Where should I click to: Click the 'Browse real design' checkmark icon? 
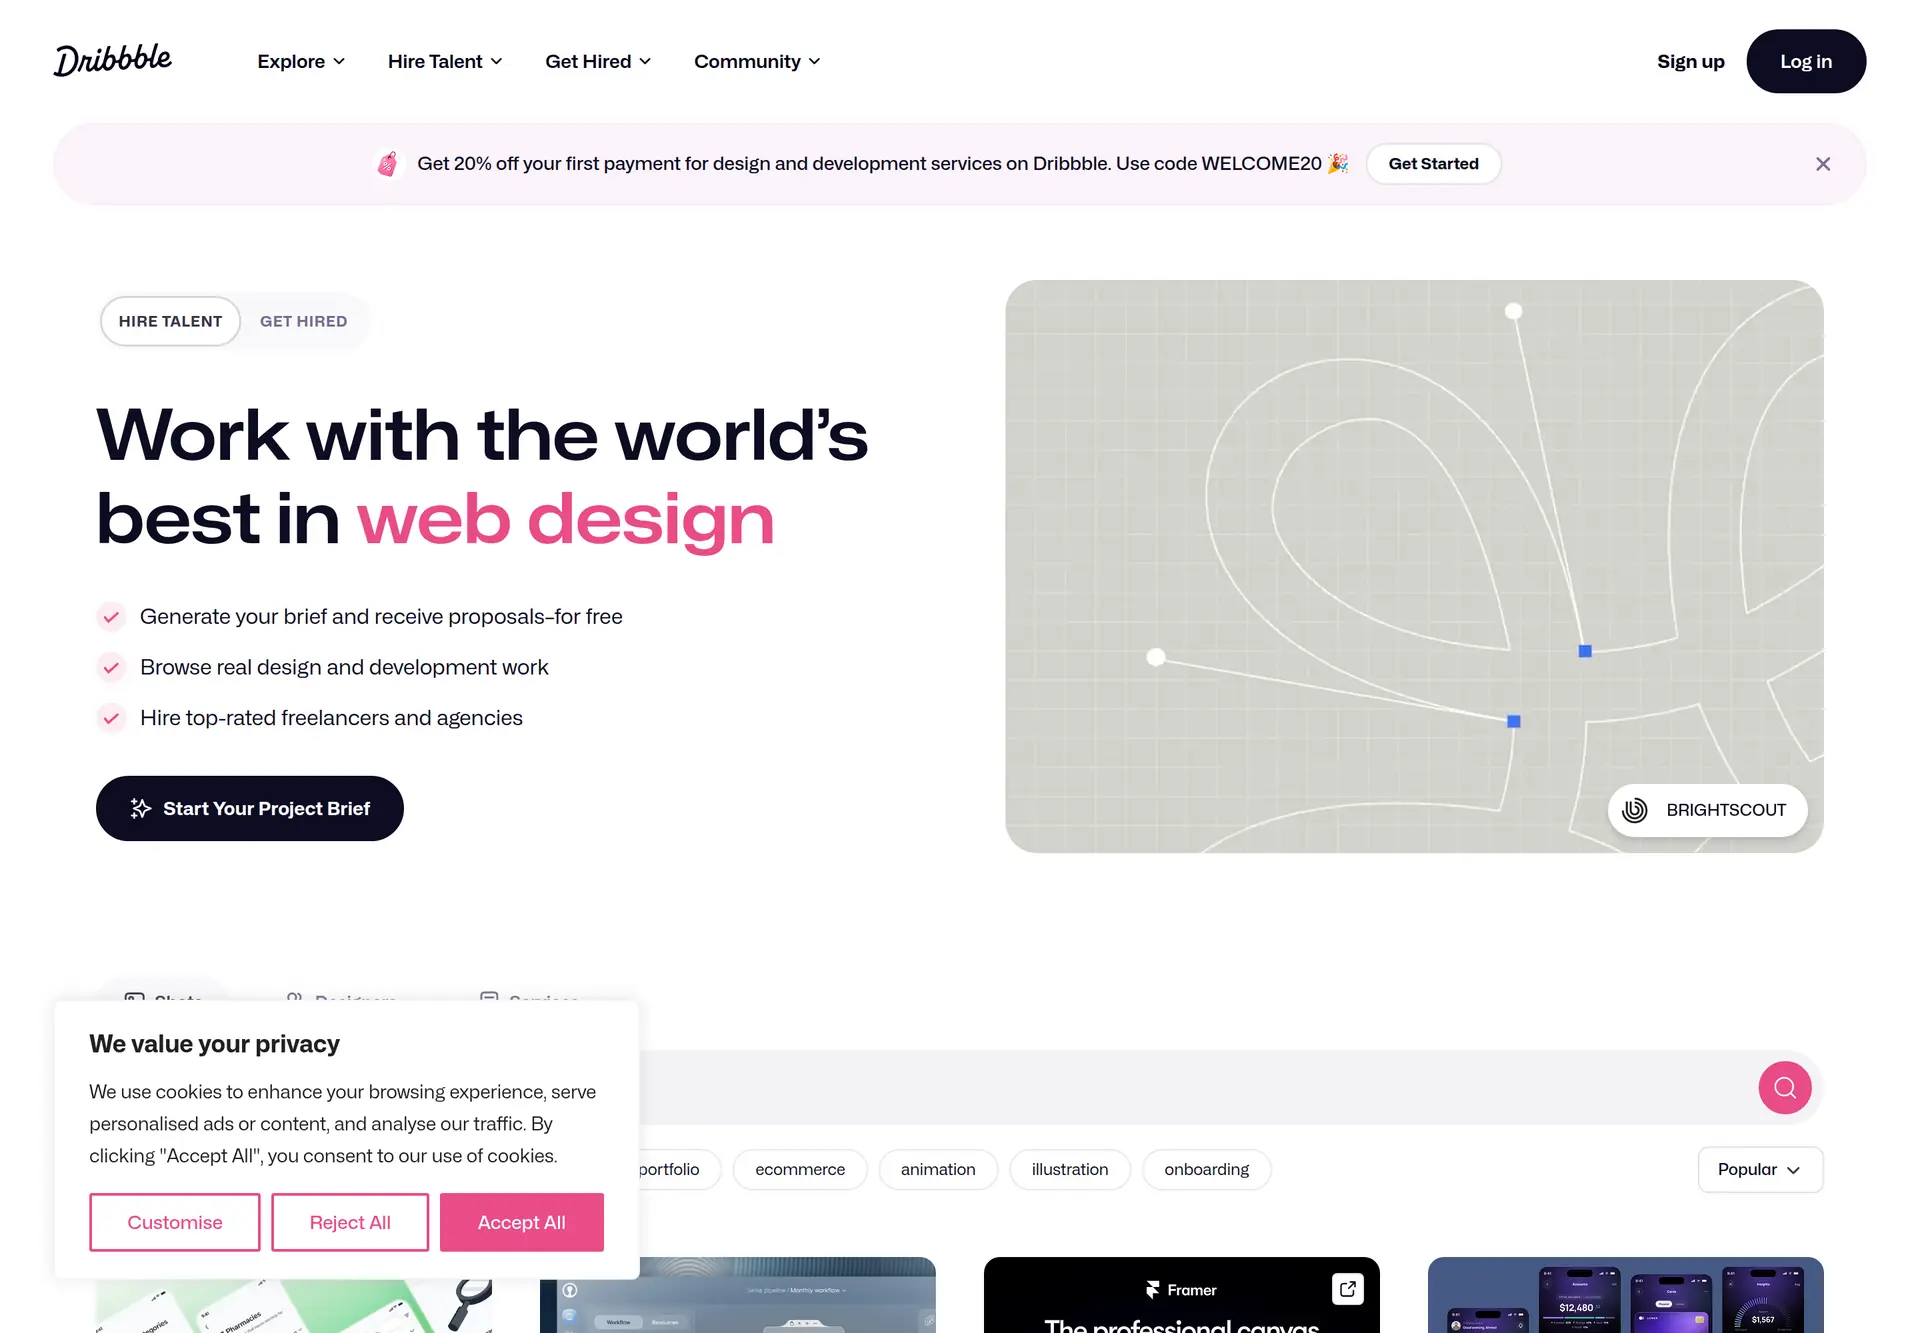(x=111, y=667)
